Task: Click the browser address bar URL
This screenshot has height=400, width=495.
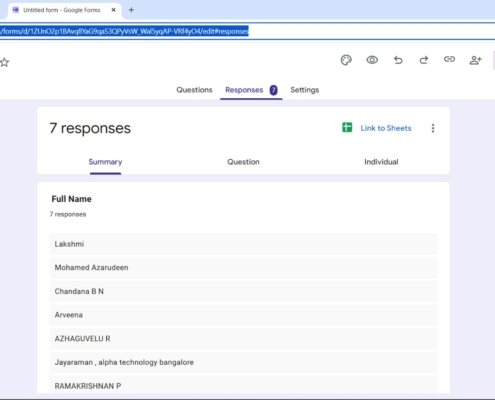Action: 124,31
